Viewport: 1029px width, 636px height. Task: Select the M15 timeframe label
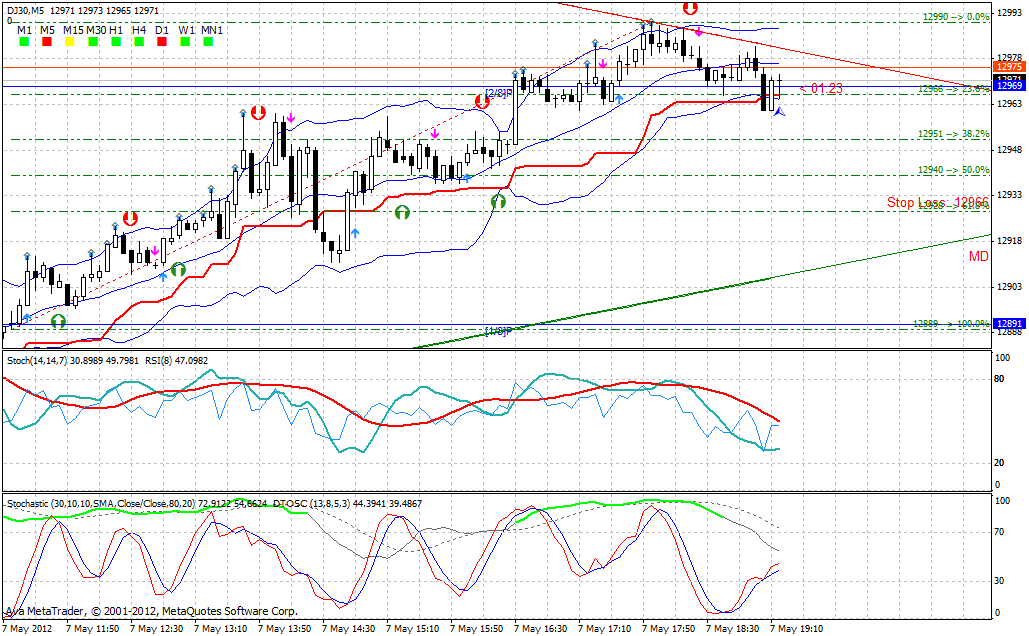point(74,30)
